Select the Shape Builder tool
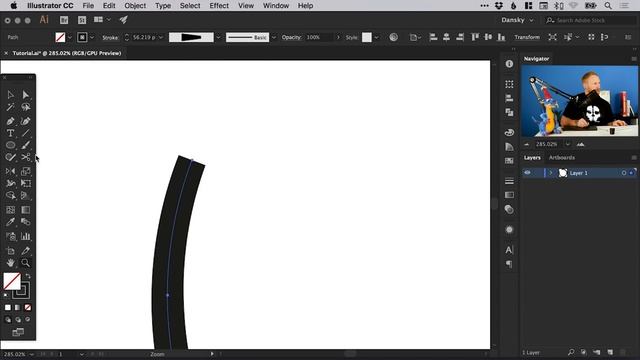 11,196
